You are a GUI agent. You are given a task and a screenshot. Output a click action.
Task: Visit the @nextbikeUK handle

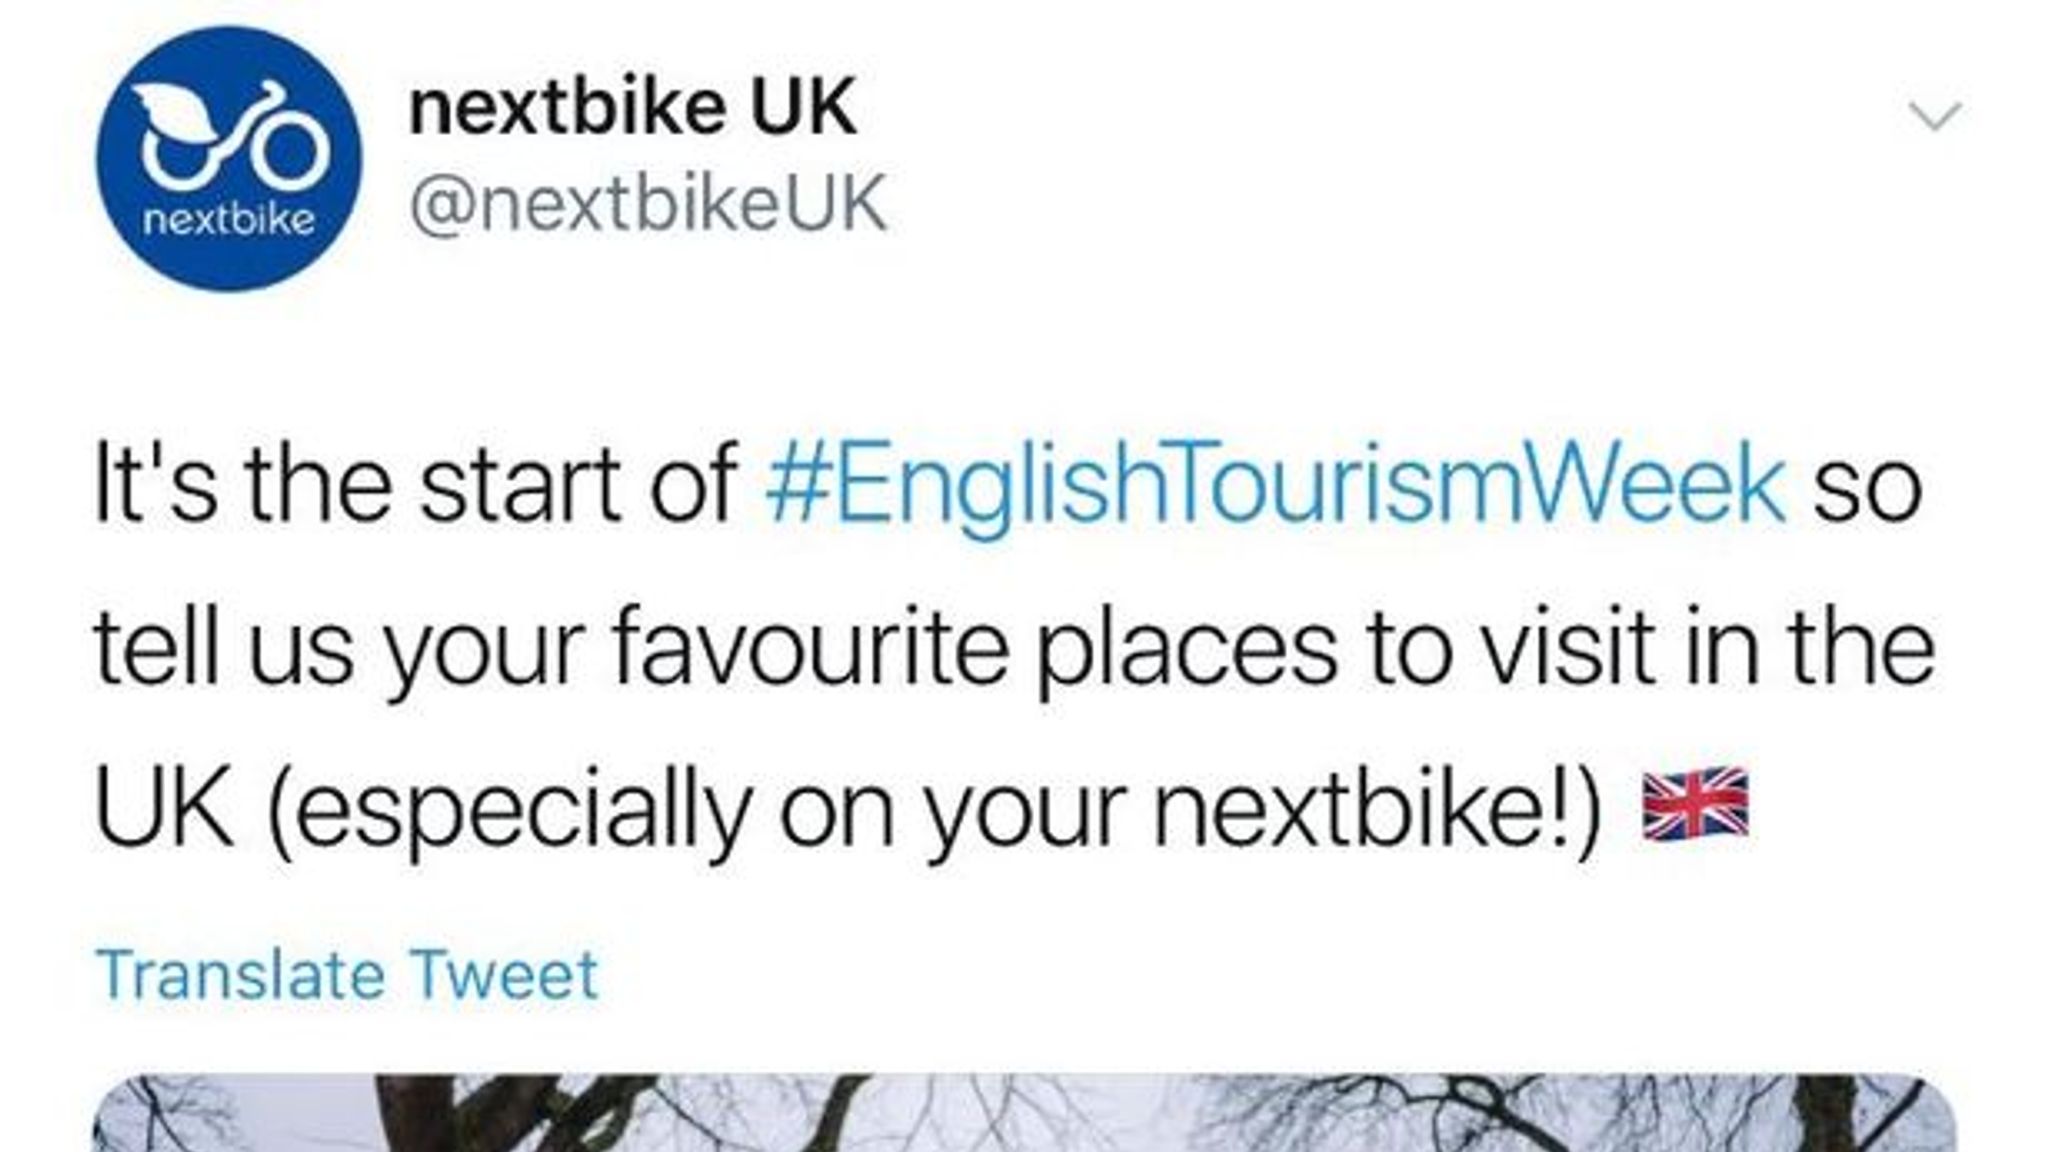pyautogui.click(x=648, y=203)
